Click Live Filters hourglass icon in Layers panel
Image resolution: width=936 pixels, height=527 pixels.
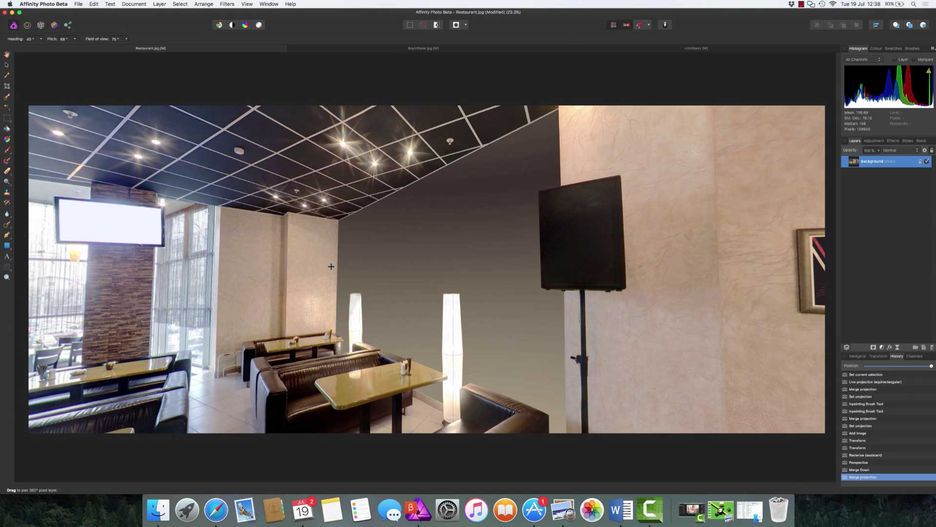coord(897,347)
